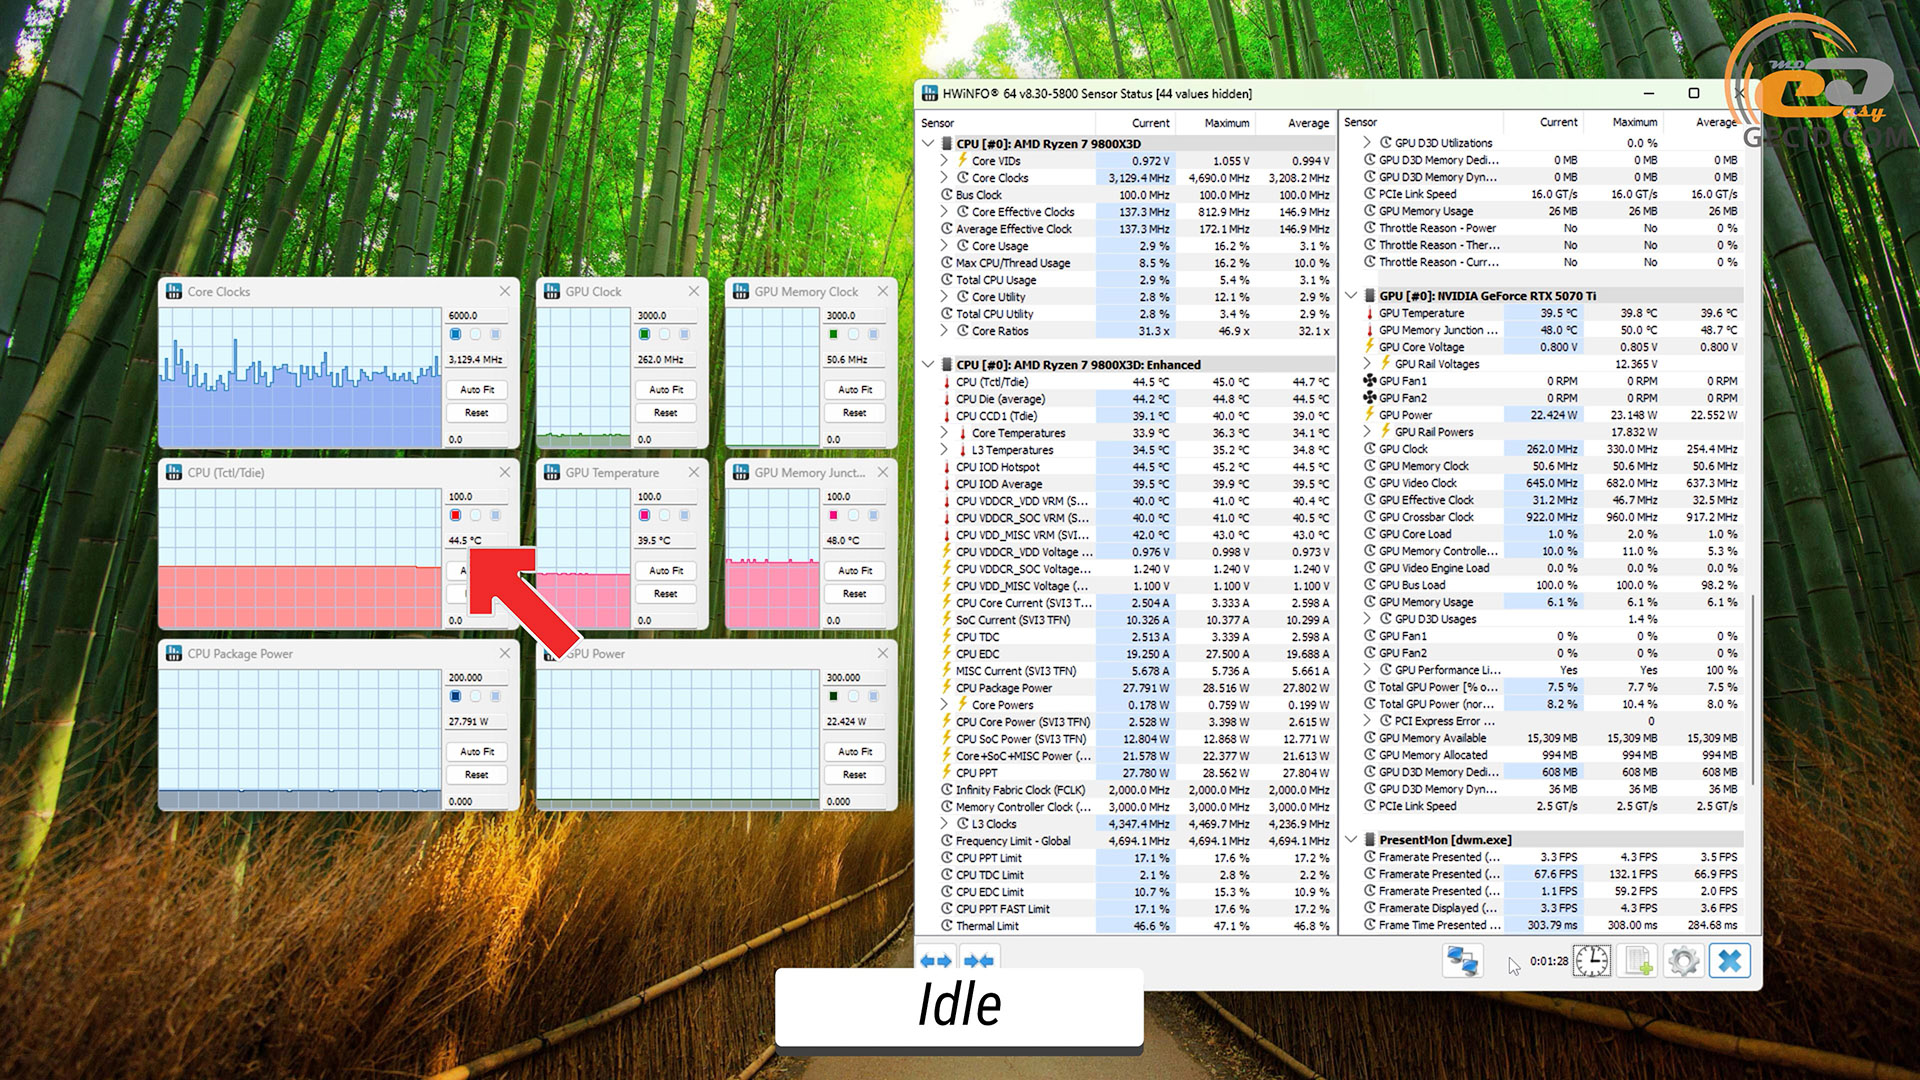Toggle the pink checkbox in GPU Memory Junction graph
The width and height of the screenshot is (1920, 1080).
pos(834,515)
